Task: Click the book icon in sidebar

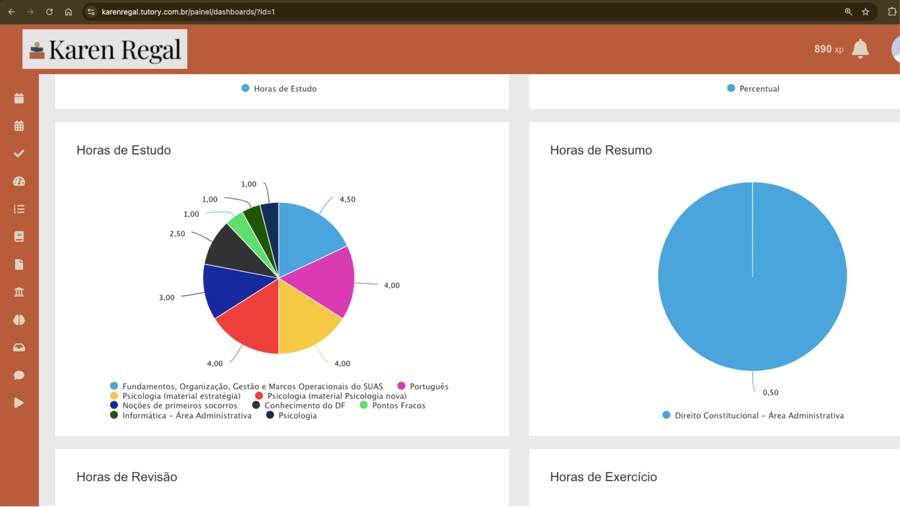Action: [19, 237]
